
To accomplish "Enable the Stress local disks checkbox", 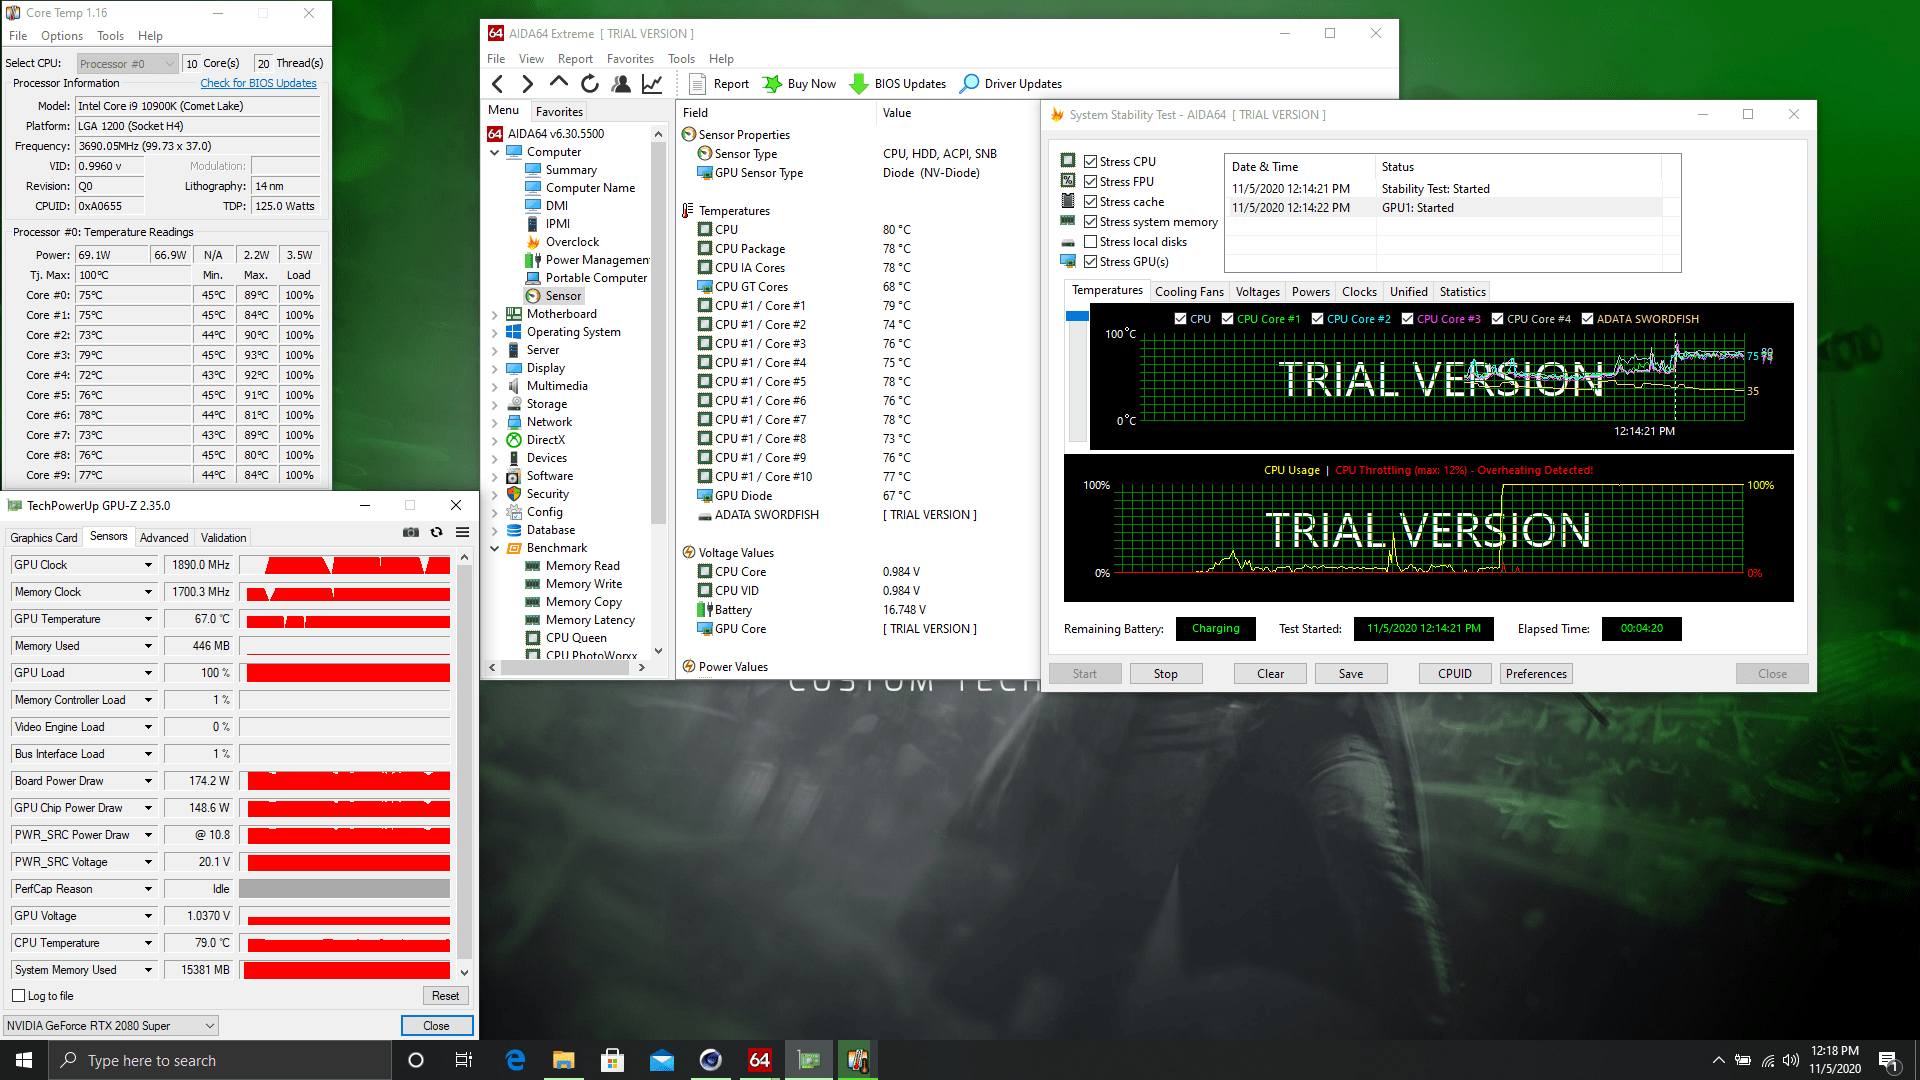I will [1091, 242].
